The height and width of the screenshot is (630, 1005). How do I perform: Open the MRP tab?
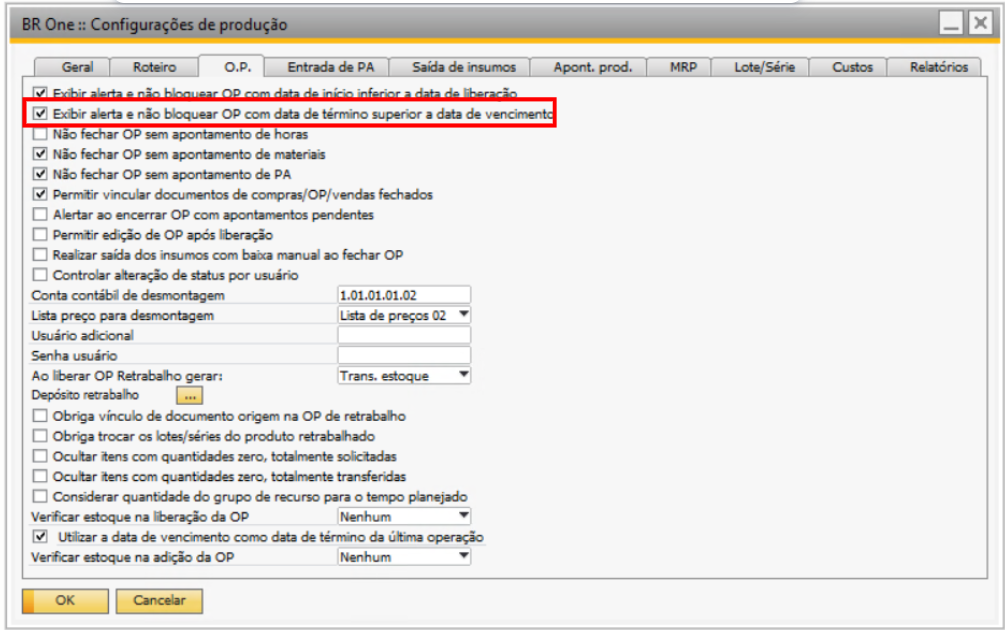pyautogui.click(x=685, y=67)
